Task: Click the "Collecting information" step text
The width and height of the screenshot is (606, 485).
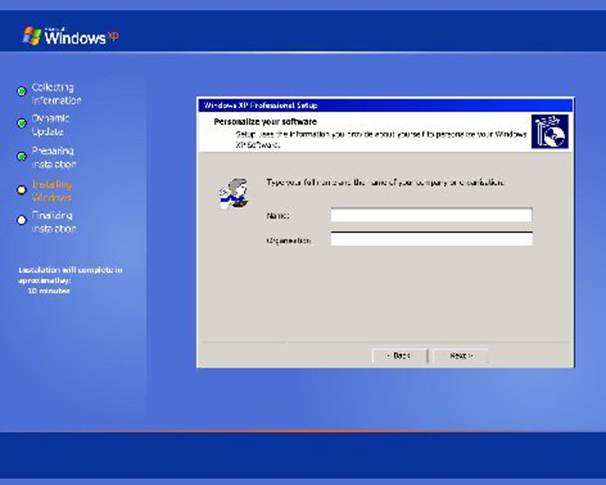Action: (x=56, y=94)
